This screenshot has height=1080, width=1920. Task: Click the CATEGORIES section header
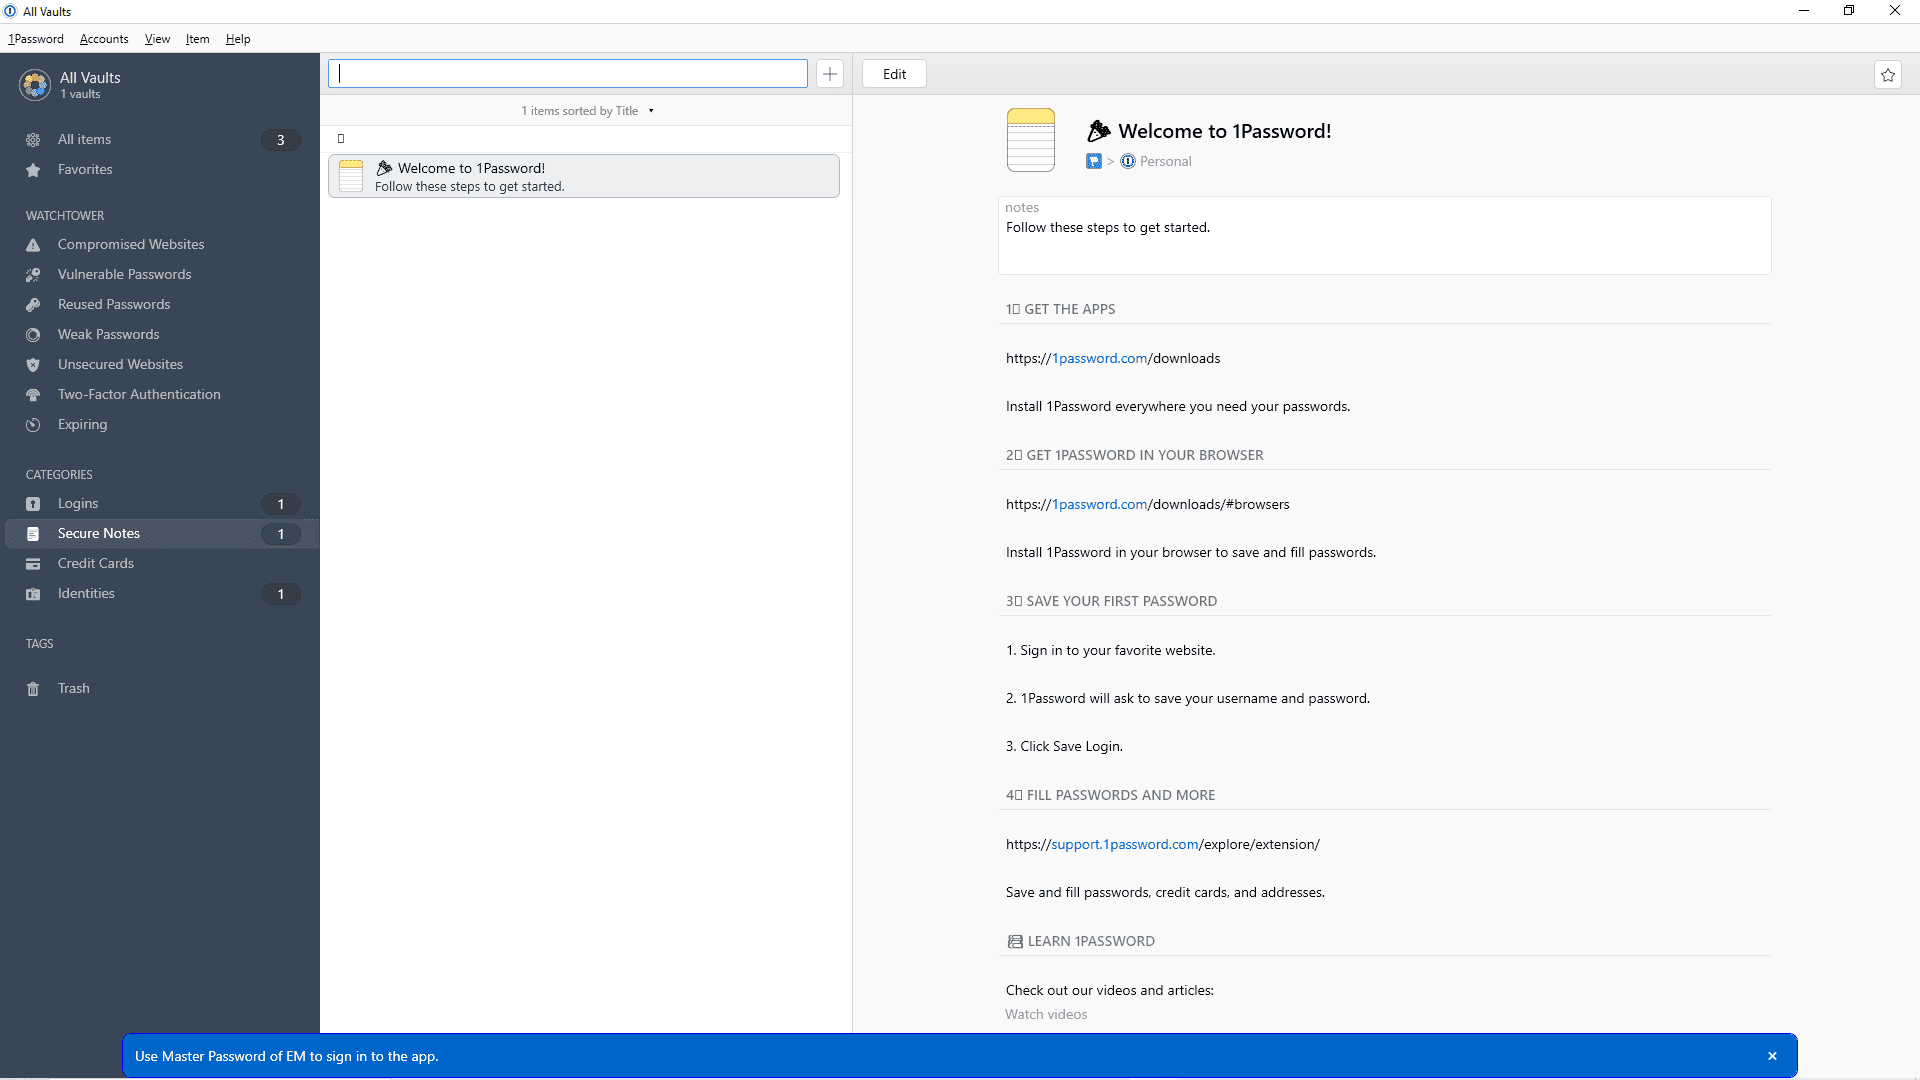point(59,475)
